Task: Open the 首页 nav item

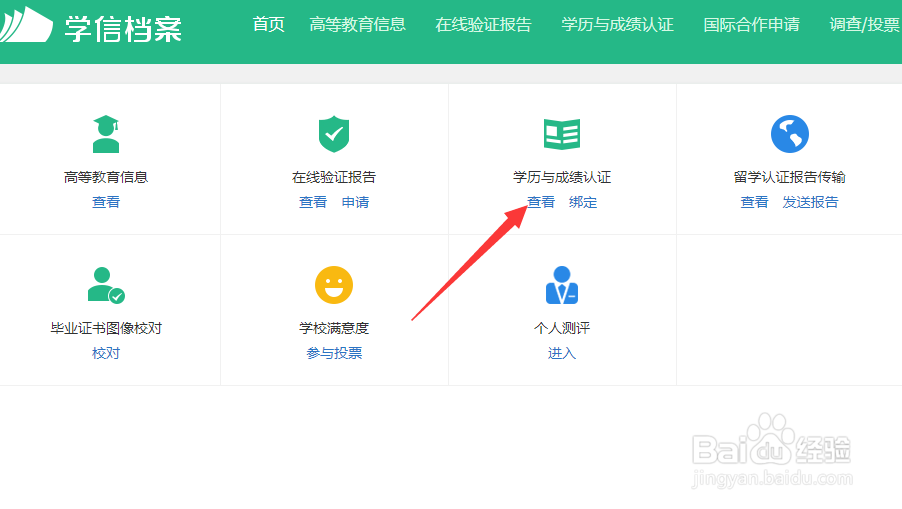Action: (269, 25)
